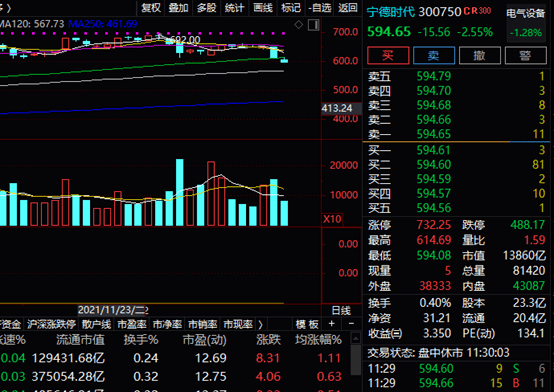The width and height of the screenshot is (554, 392).
Task: Click 标记 to mark stock
Action: (291, 8)
